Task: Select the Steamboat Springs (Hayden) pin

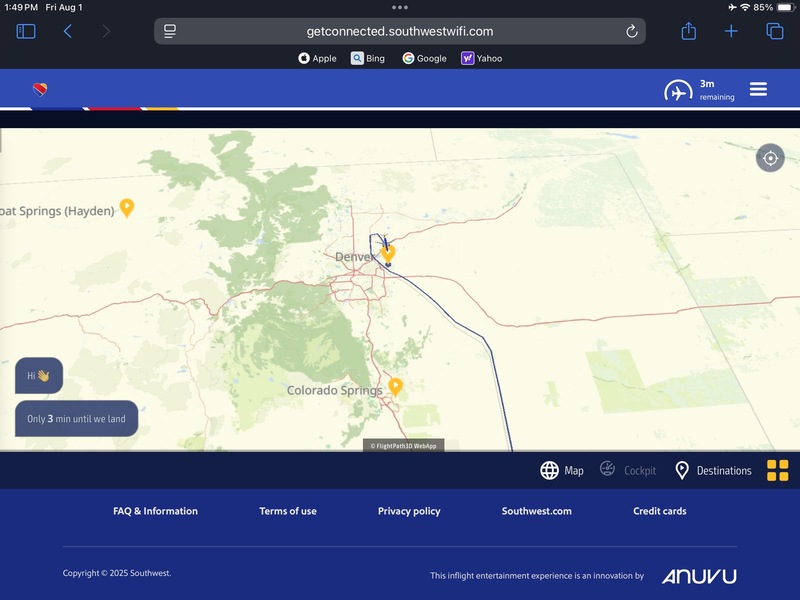Action: (127, 208)
